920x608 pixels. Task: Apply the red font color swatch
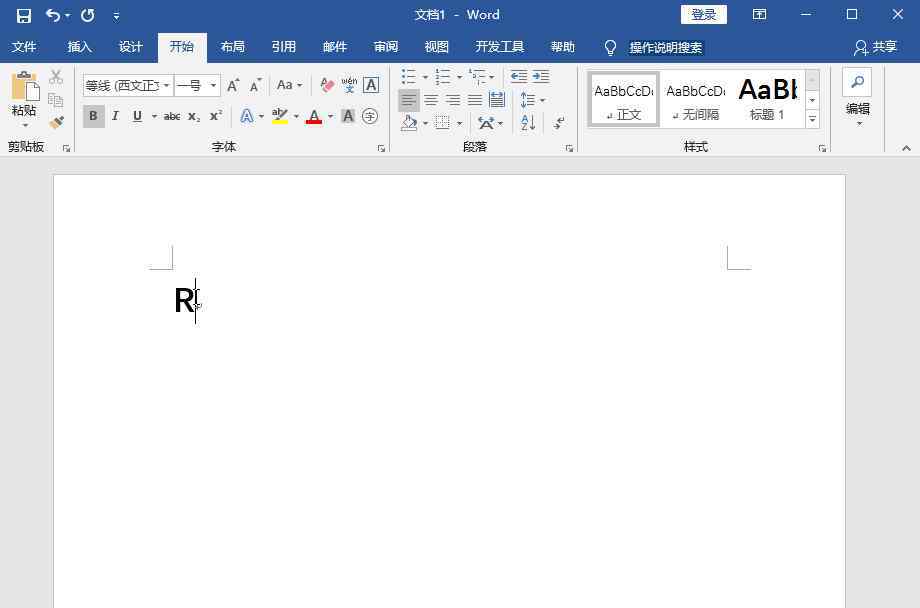(314, 117)
